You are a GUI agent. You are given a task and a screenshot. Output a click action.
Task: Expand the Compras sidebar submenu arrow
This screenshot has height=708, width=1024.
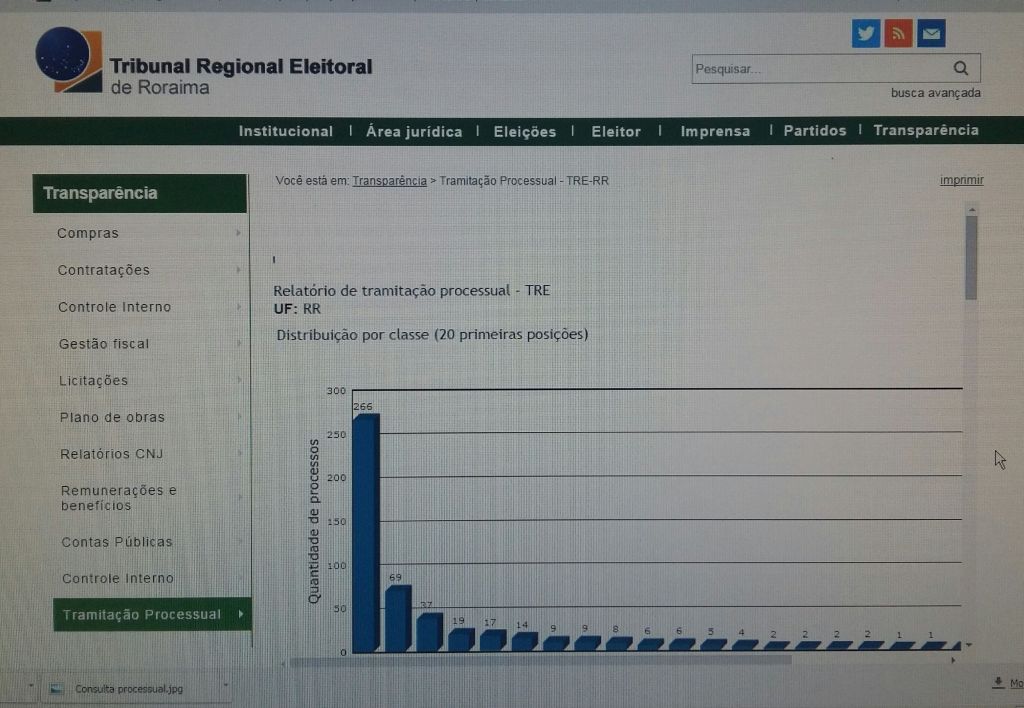point(238,233)
